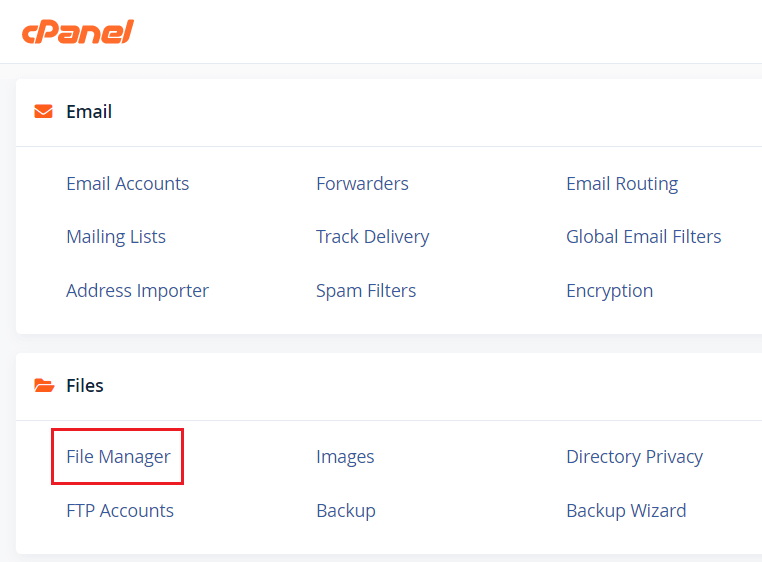The image size is (762, 562).
Task: Open the Backup page
Action: click(346, 511)
